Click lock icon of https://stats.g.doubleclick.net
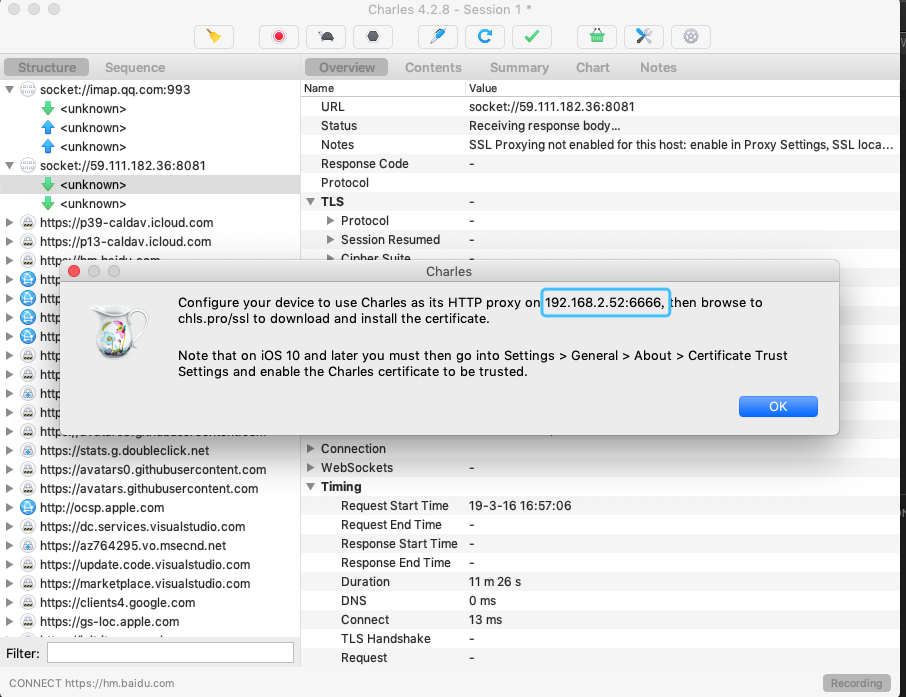The width and height of the screenshot is (906, 697). coord(28,450)
